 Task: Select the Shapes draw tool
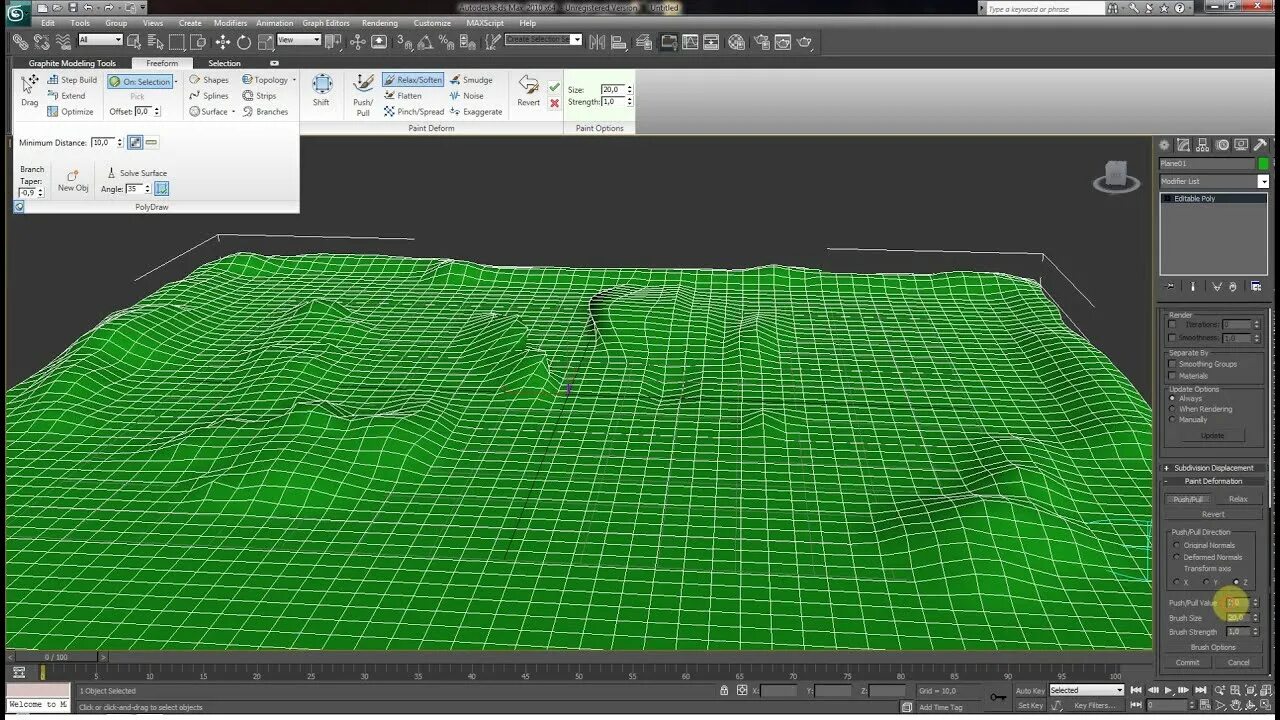(x=209, y=80)
